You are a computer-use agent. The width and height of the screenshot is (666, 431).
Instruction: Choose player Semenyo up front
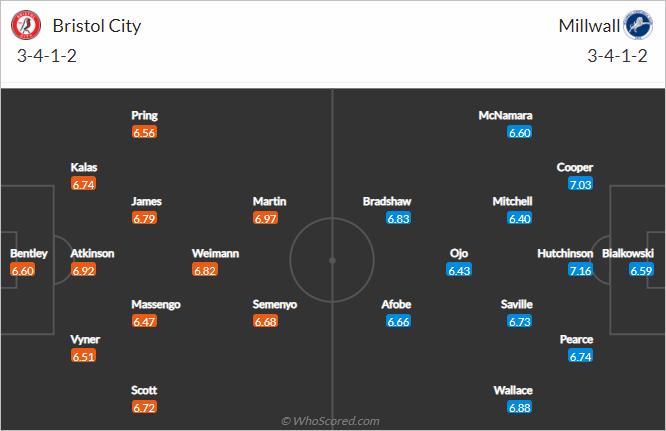[x=275, y=304]
